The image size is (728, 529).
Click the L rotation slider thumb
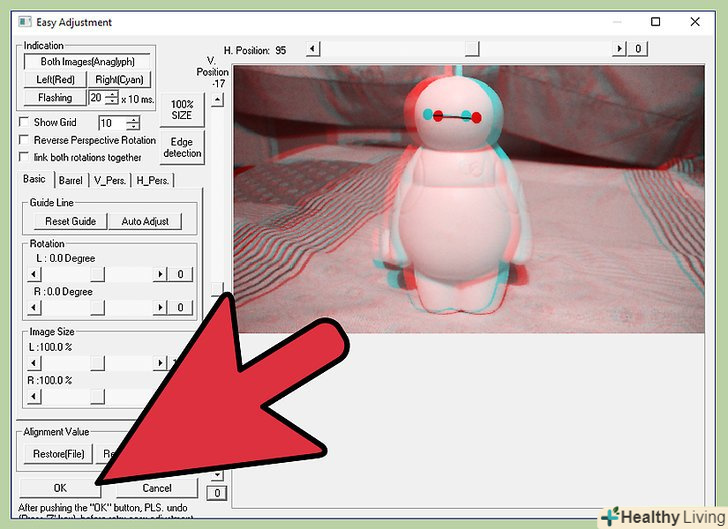point(98,274)
